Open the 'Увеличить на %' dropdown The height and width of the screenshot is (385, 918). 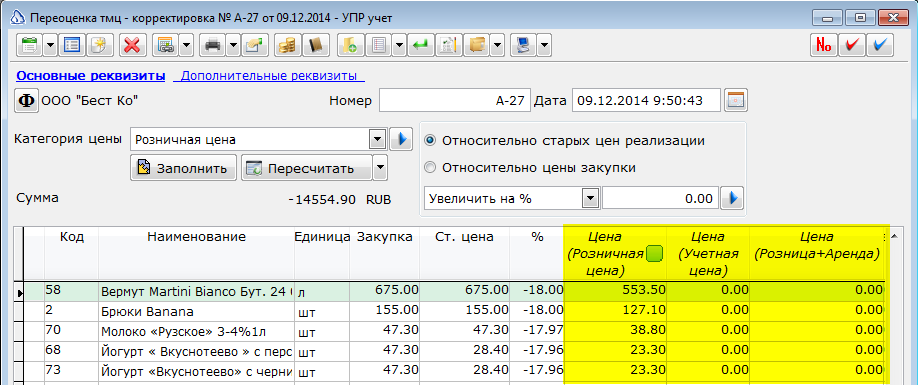click(x=590, y=198)
